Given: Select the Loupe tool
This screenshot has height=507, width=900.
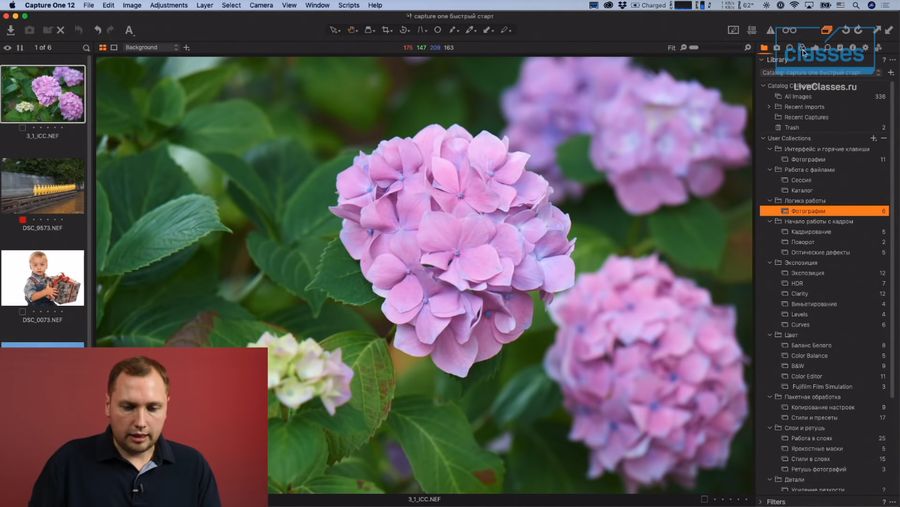Looking at the screenshot, I should coord(369,30).
